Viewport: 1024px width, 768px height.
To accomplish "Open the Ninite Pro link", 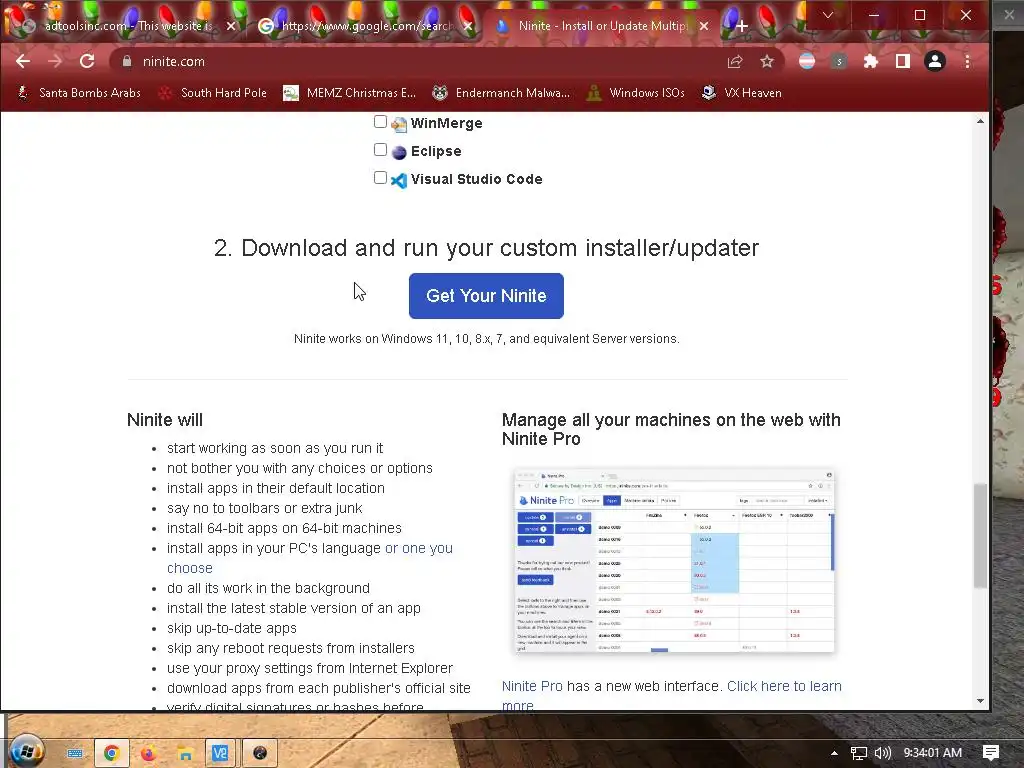I will coord(532,686).
